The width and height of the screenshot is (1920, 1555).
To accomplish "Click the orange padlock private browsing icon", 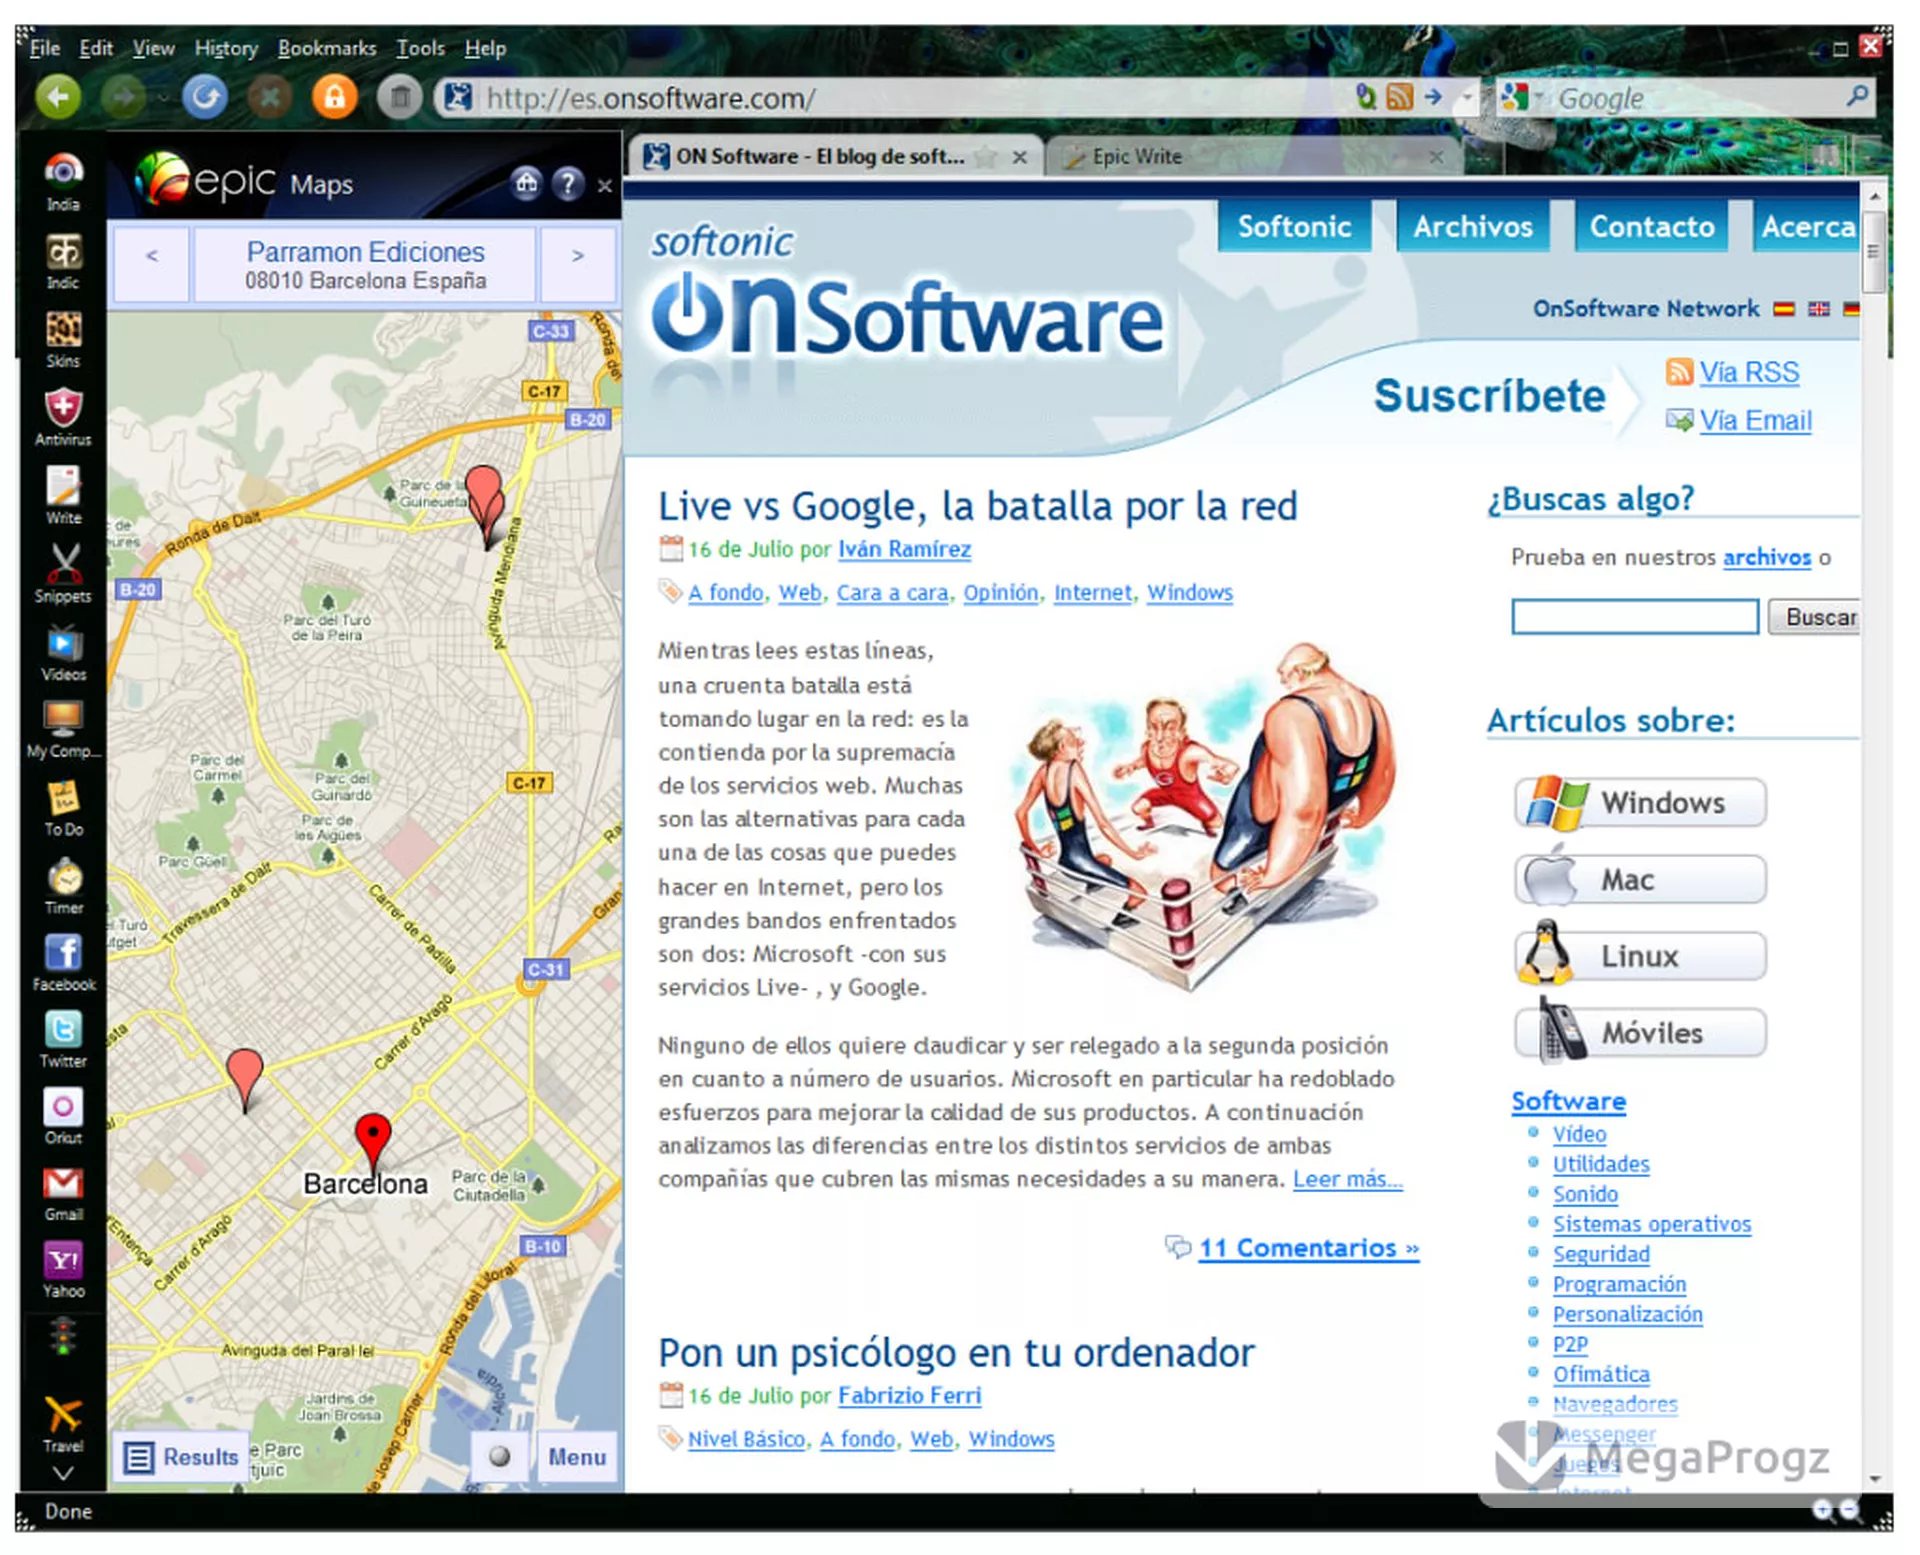I will [x=334, y=98].
